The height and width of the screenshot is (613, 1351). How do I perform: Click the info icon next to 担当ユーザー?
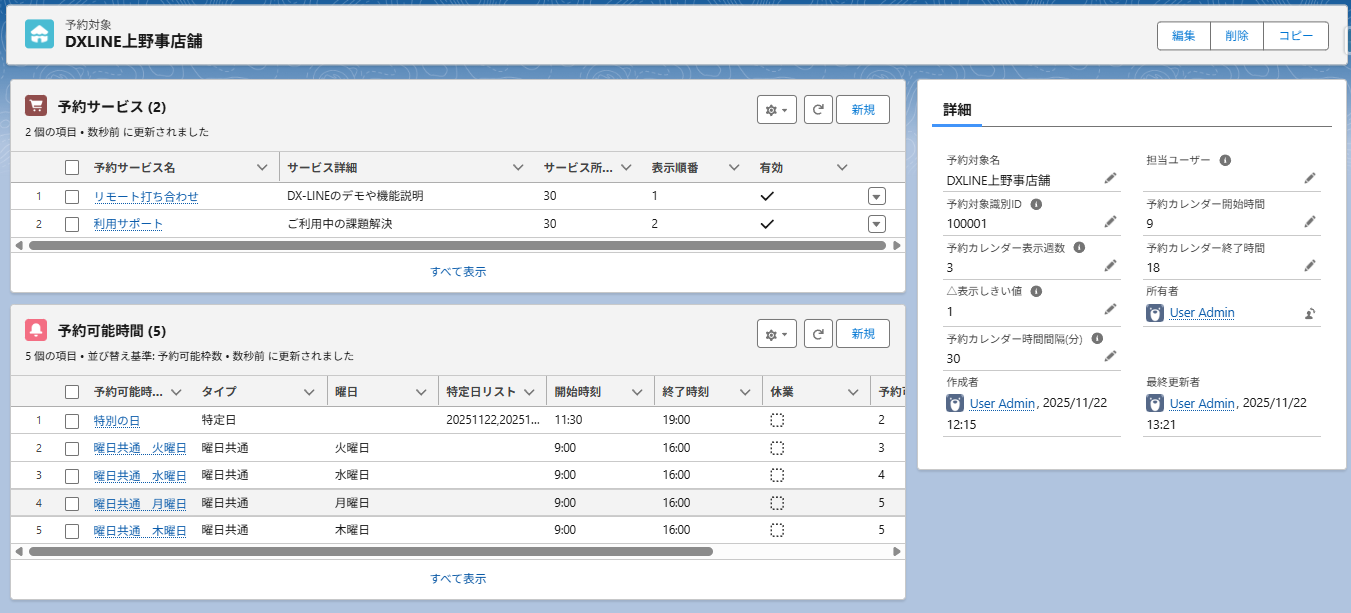(1225, 160)
